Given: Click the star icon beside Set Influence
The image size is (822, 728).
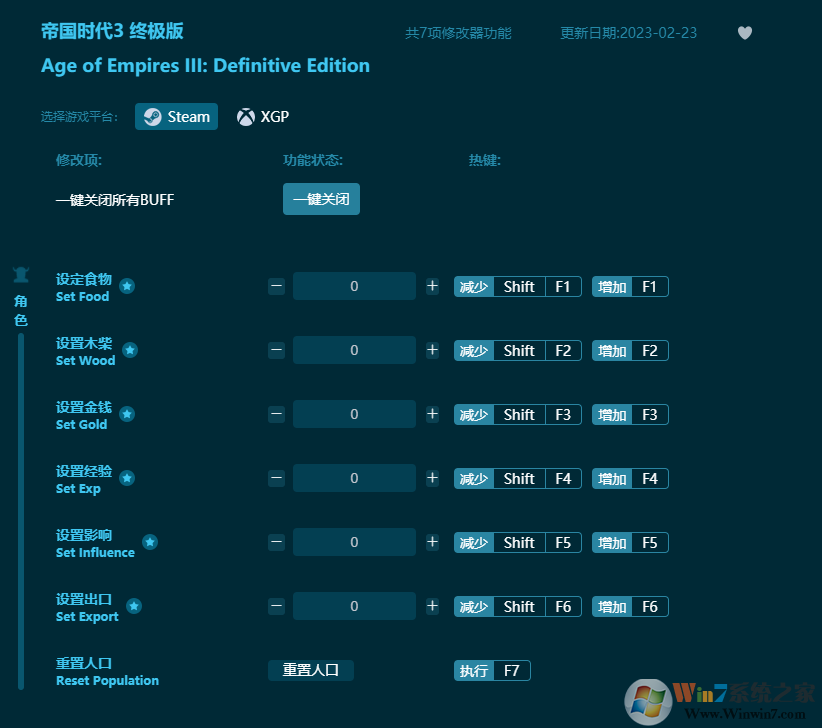Looking at the screenshot, I should point(150,542).
